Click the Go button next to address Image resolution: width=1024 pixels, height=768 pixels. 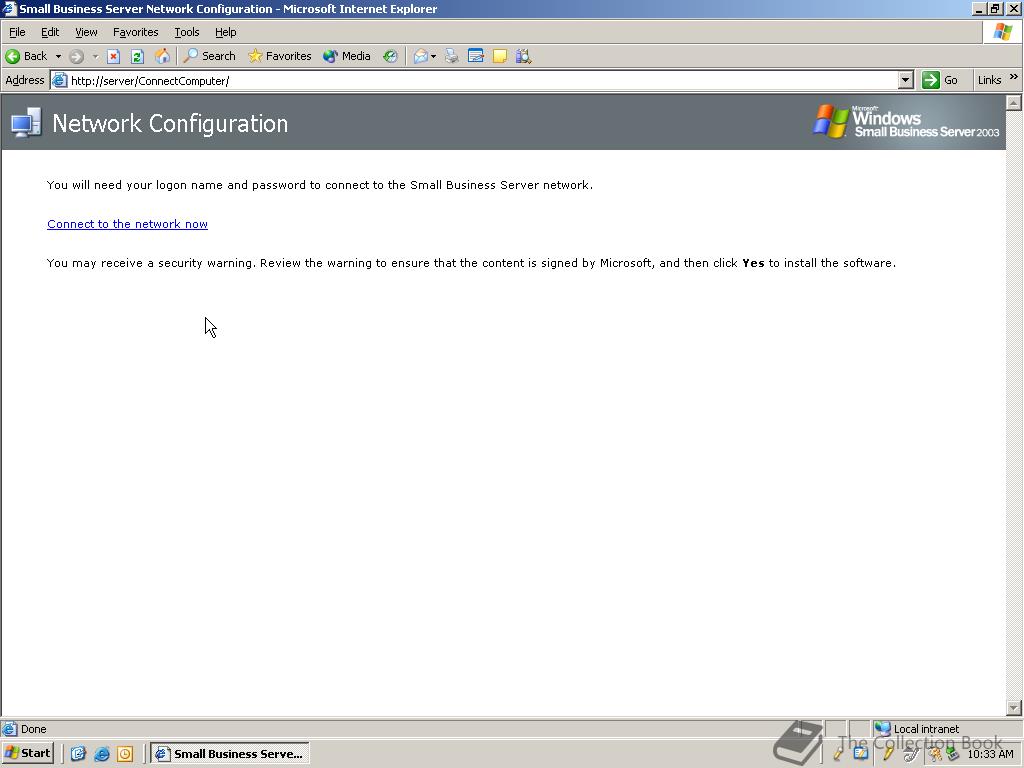[x=940, y=80]
